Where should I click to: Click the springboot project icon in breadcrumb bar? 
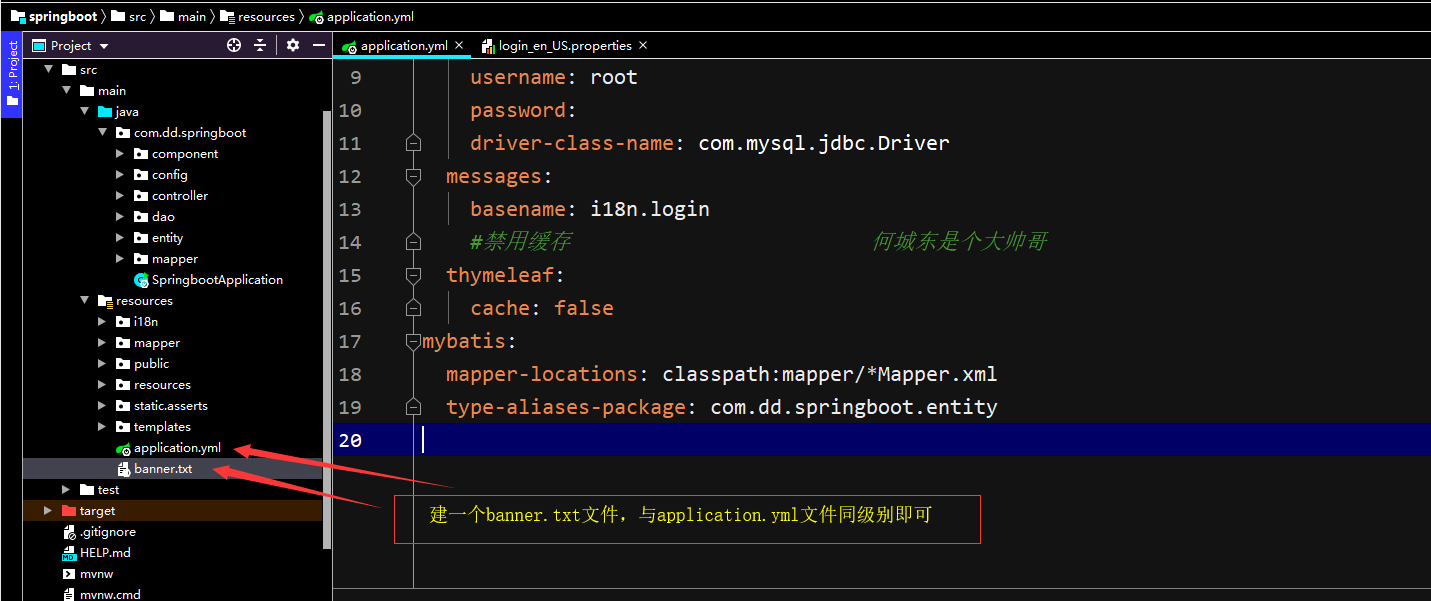(x=18, y=16)
